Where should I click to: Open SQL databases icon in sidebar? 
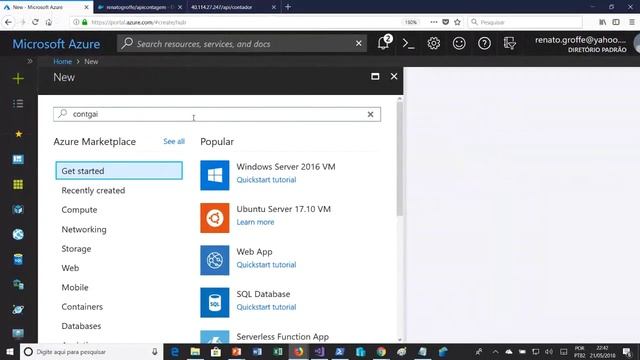(x=18, y=260)
